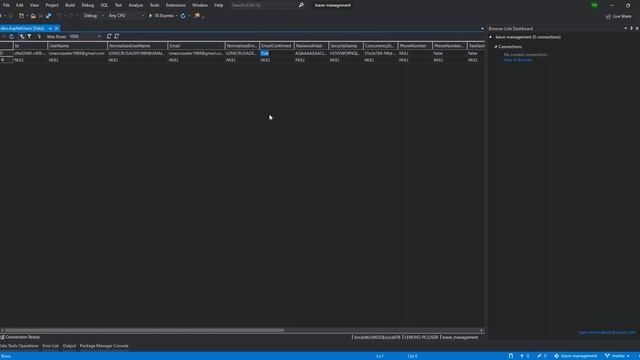
Task: Click the Email column header
Action: [196, 46]
